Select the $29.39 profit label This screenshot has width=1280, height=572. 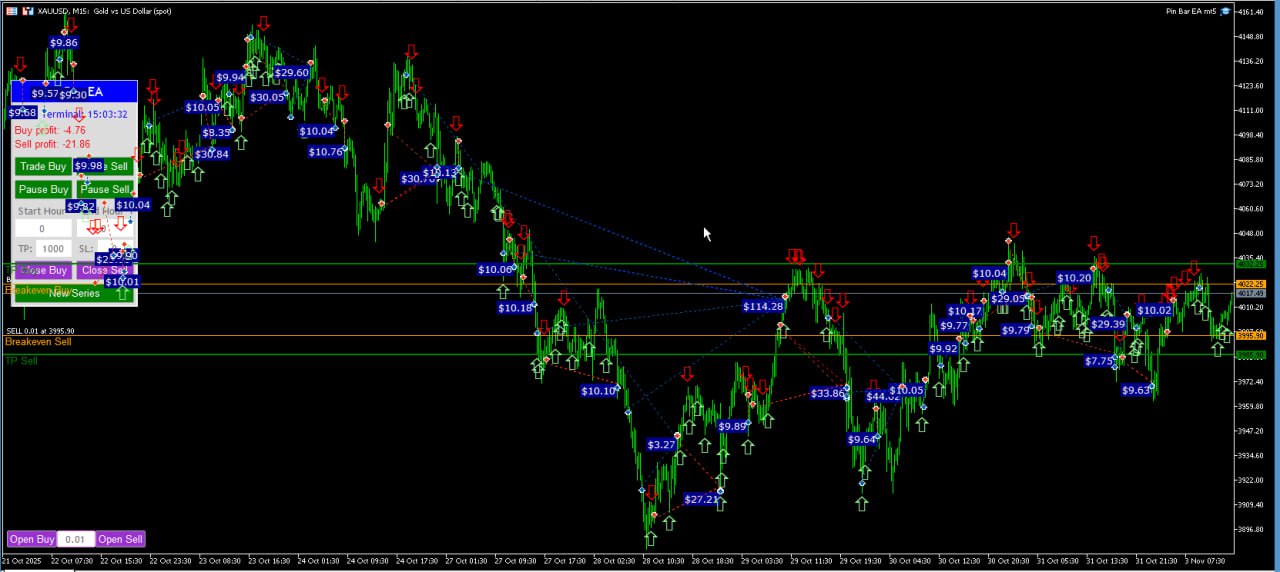pos(1108,324)
